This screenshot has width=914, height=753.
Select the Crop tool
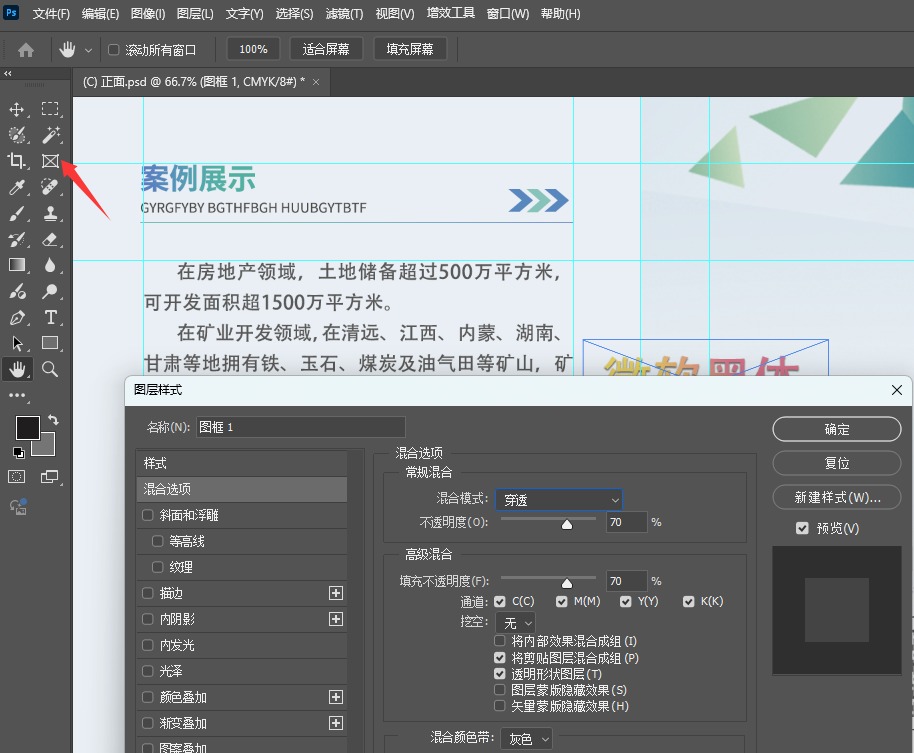(17, 161)
